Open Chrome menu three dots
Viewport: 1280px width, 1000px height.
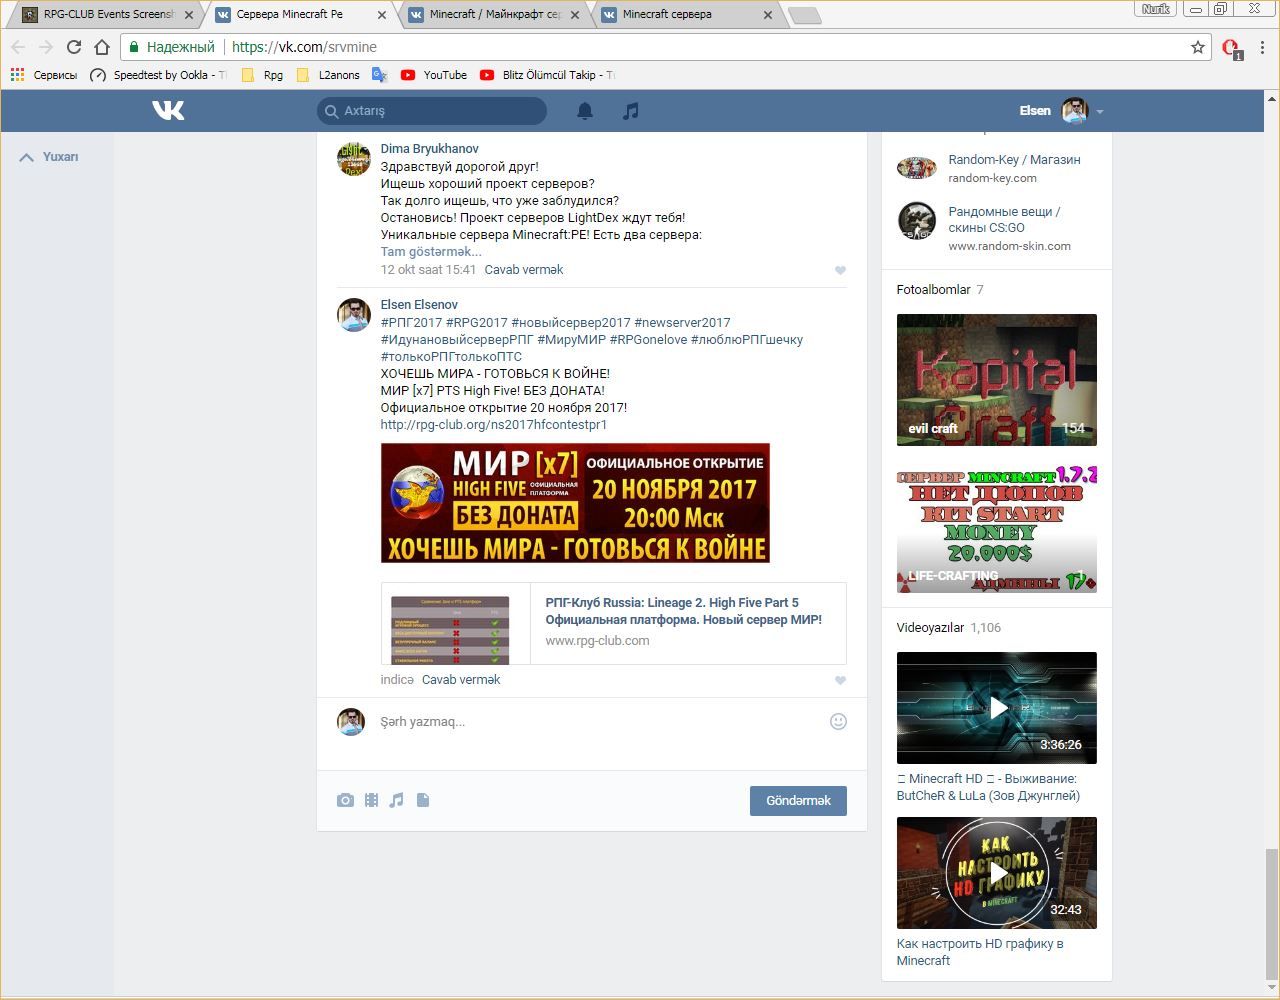[1263, 47]
